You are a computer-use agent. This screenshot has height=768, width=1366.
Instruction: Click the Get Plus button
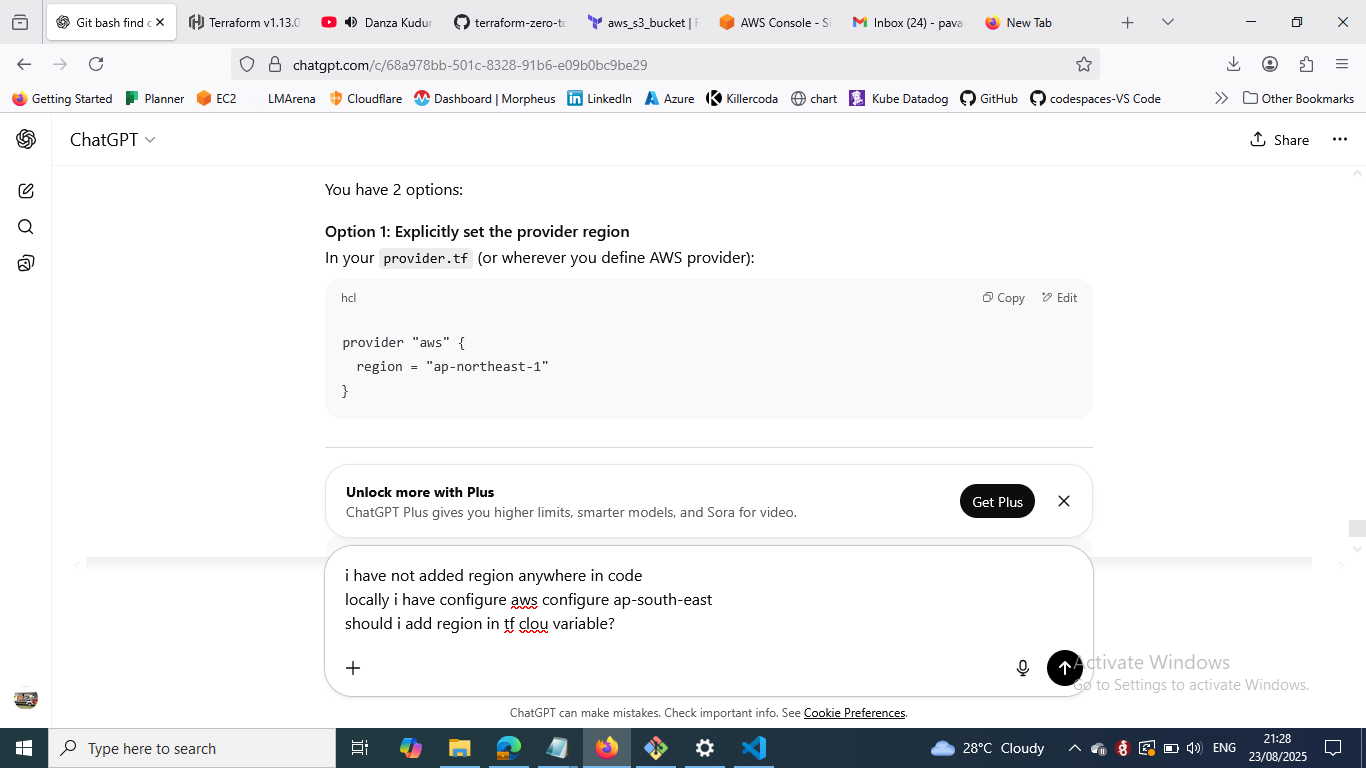pos(997,502)
